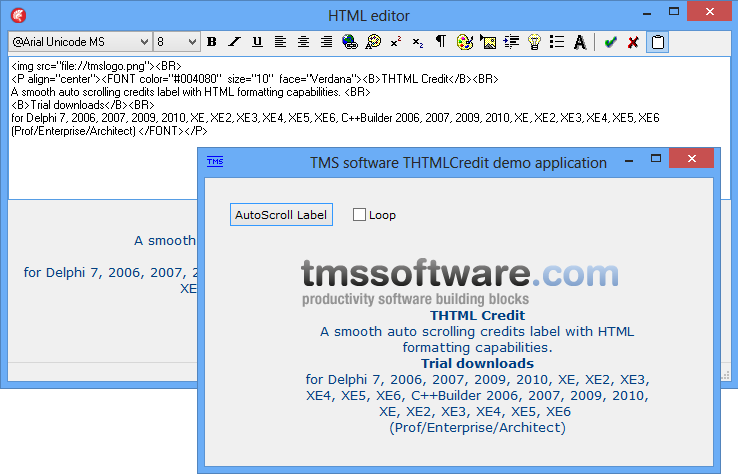This screenshot has width=739, height=475.
Task: Insert paragraph mark (pilcrow) tag
Action: pos(441,42)
